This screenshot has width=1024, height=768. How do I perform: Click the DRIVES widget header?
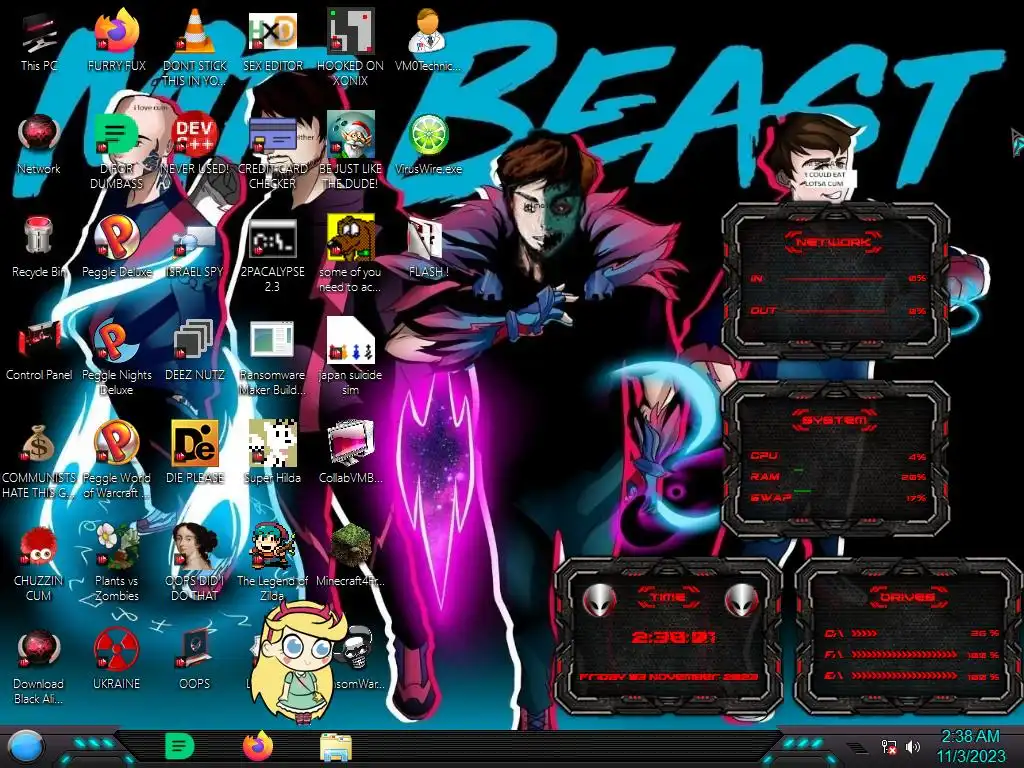(906, 597)
